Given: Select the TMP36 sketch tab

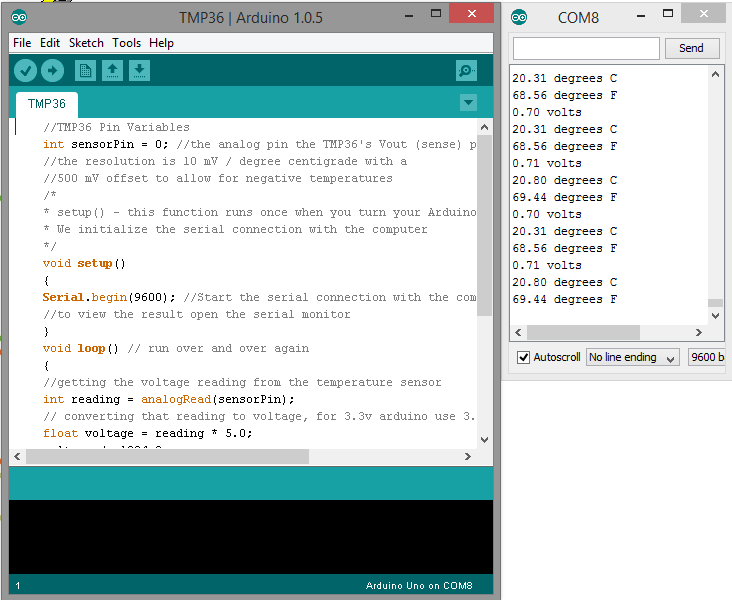Looking at the screenshot, I should [x=47, y=104].
